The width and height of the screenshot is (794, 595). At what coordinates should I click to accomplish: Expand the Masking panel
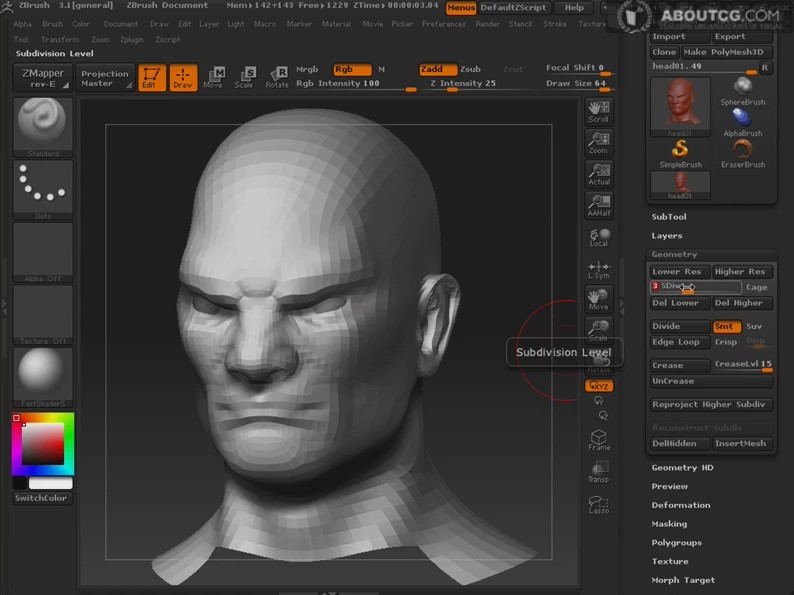pyautogui.click(x=669, y=524)
